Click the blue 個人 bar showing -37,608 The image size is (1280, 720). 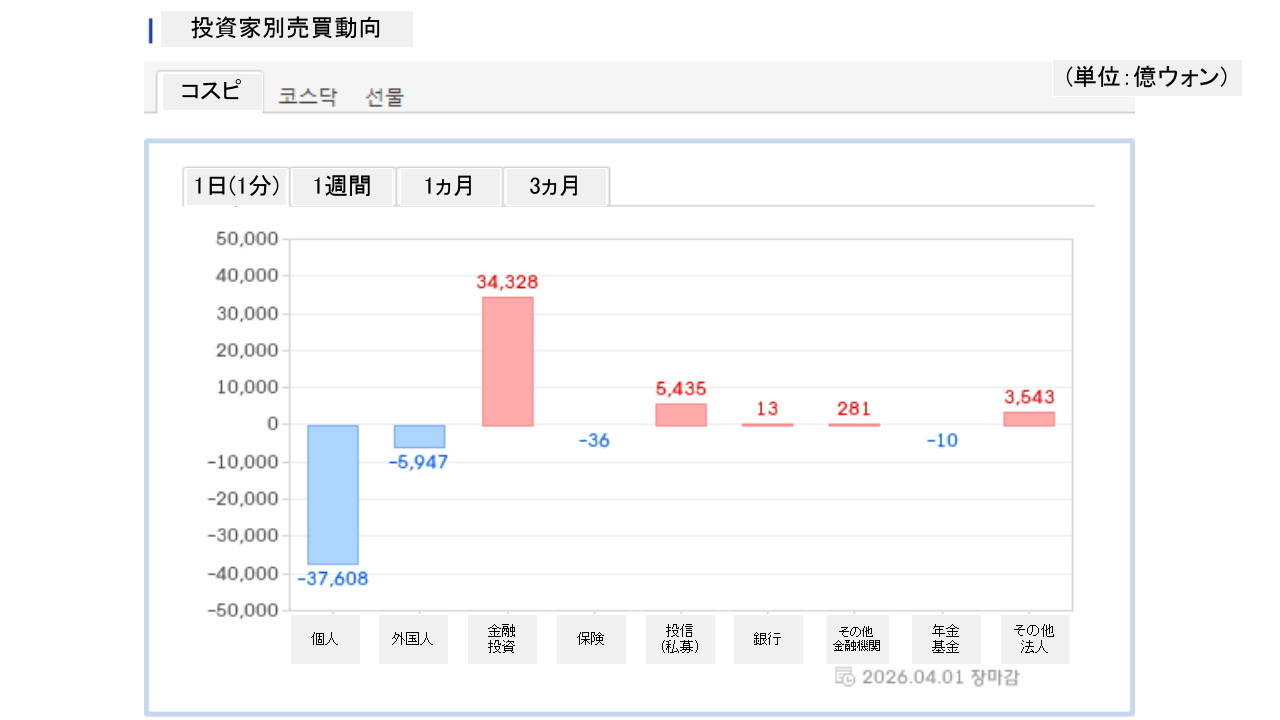332,495
